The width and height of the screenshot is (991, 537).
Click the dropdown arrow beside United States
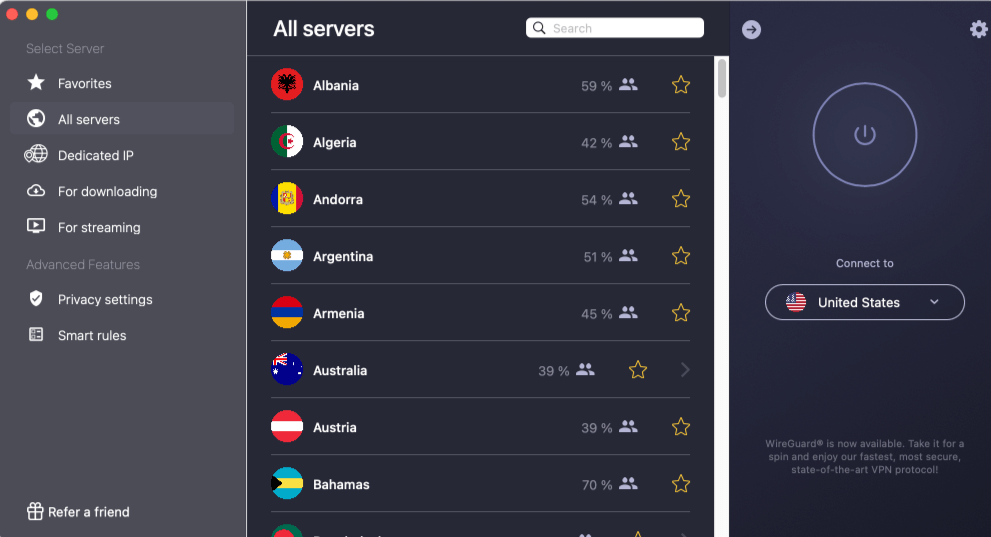click(934, 302)
